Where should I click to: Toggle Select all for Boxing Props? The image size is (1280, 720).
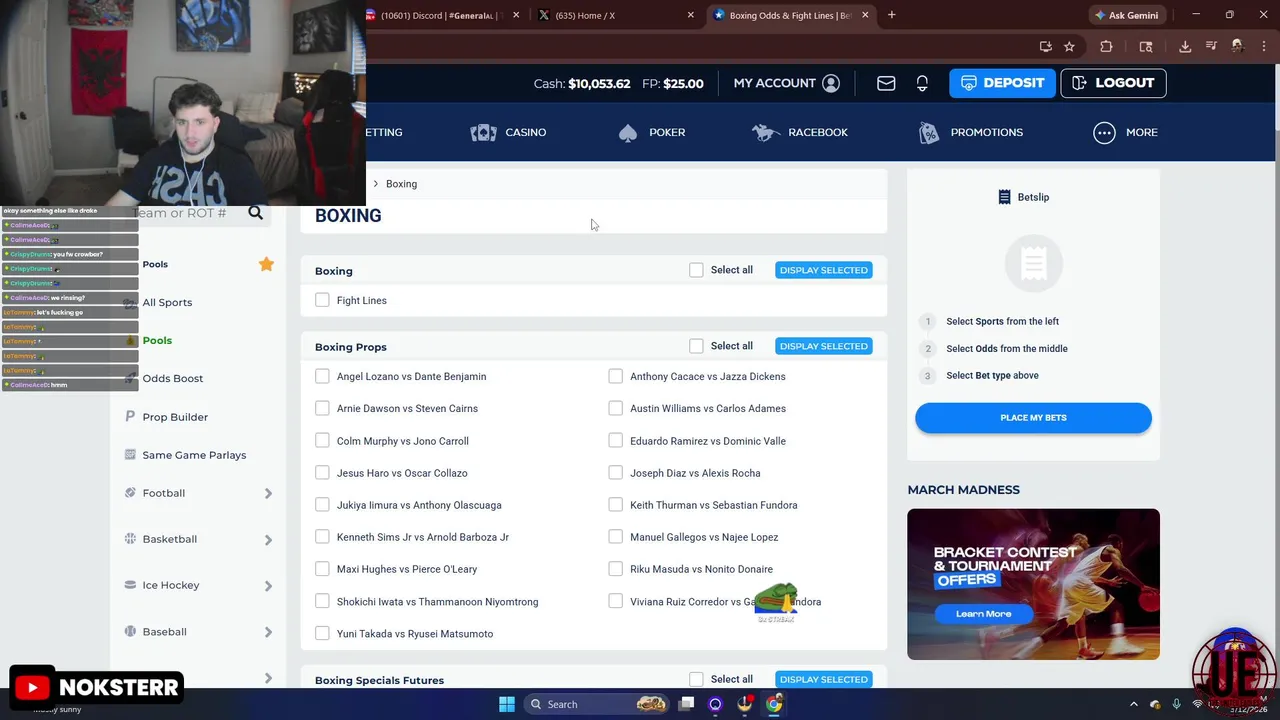pyautogui.click(x=696, y=346)
